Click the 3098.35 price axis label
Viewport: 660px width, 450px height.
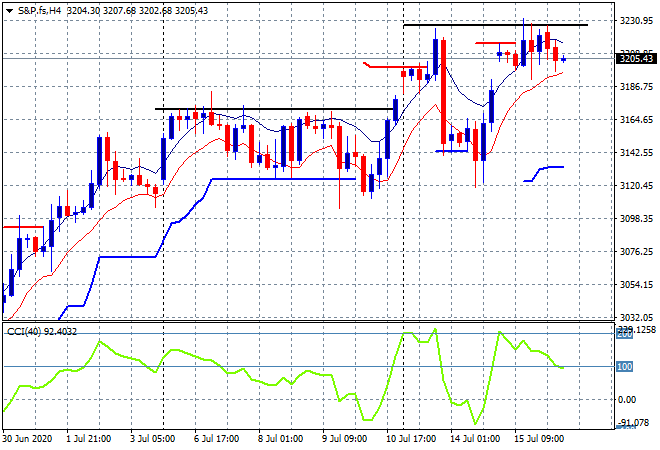tap(636, 218)
